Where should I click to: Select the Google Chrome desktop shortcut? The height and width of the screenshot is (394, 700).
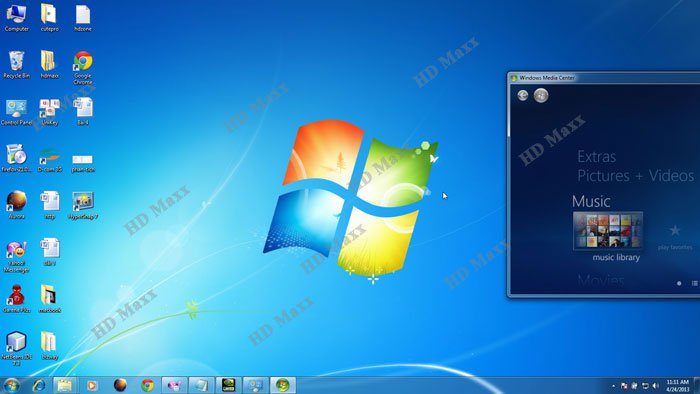83,68
